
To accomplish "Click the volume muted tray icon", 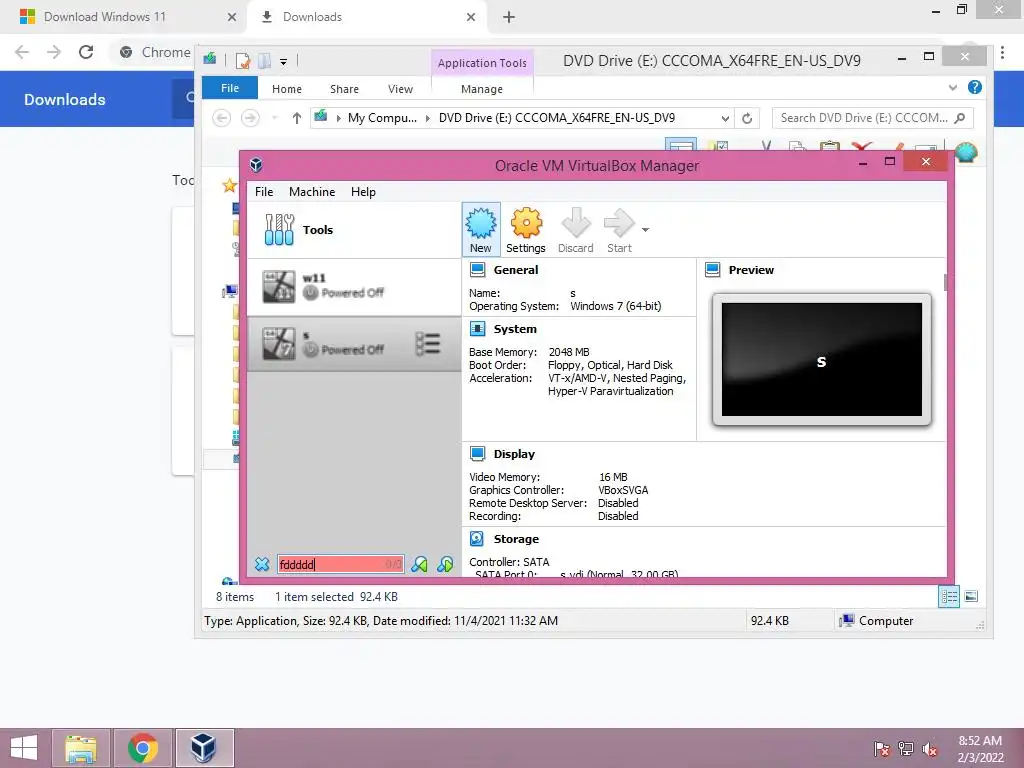I will (930, 749).
